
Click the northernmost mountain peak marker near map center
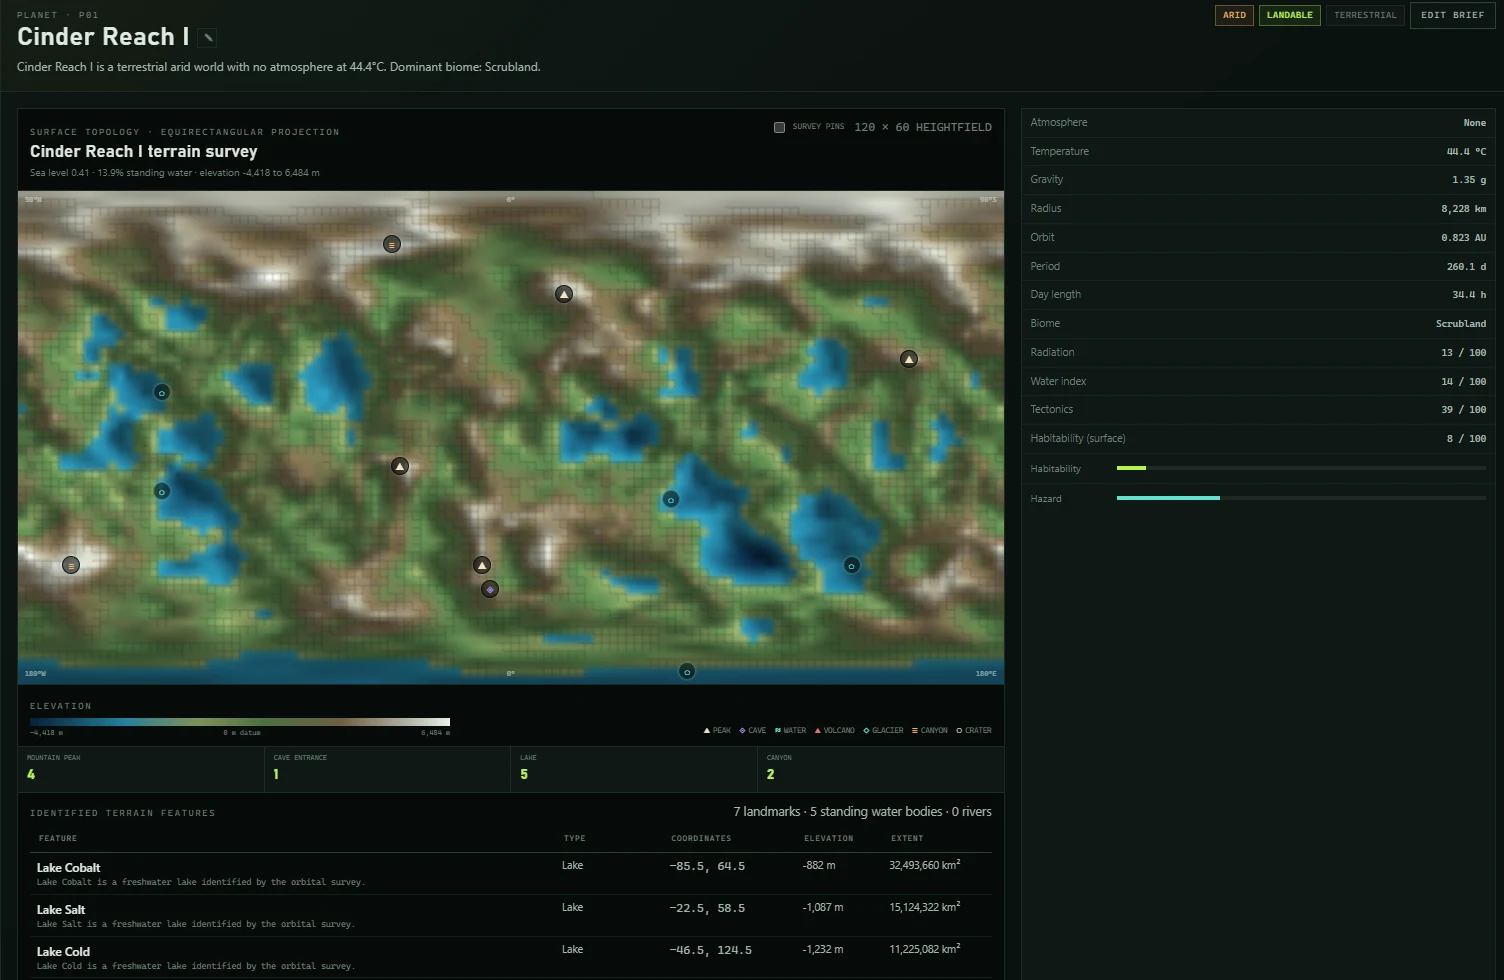pyautogui.click(x=564, y=294)
